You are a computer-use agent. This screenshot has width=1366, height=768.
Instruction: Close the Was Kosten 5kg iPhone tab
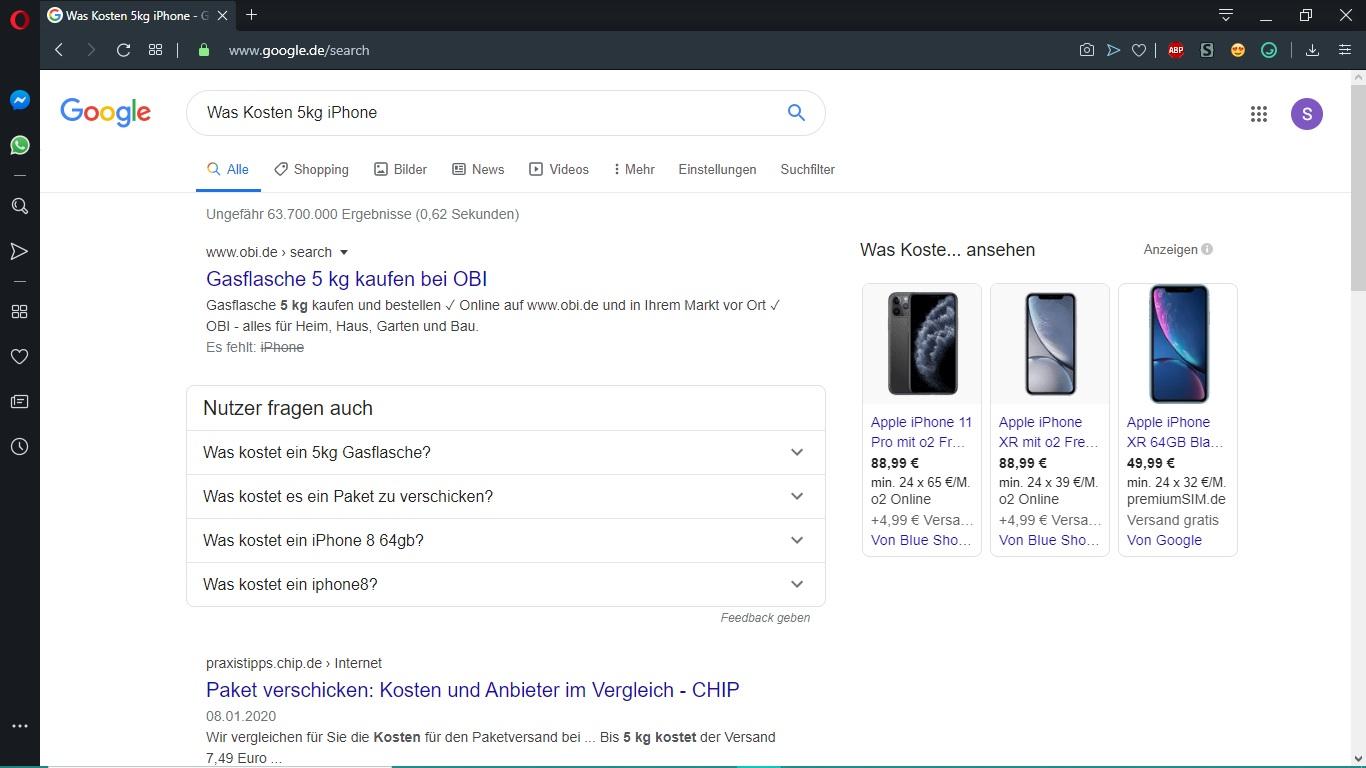coord(222,15)
